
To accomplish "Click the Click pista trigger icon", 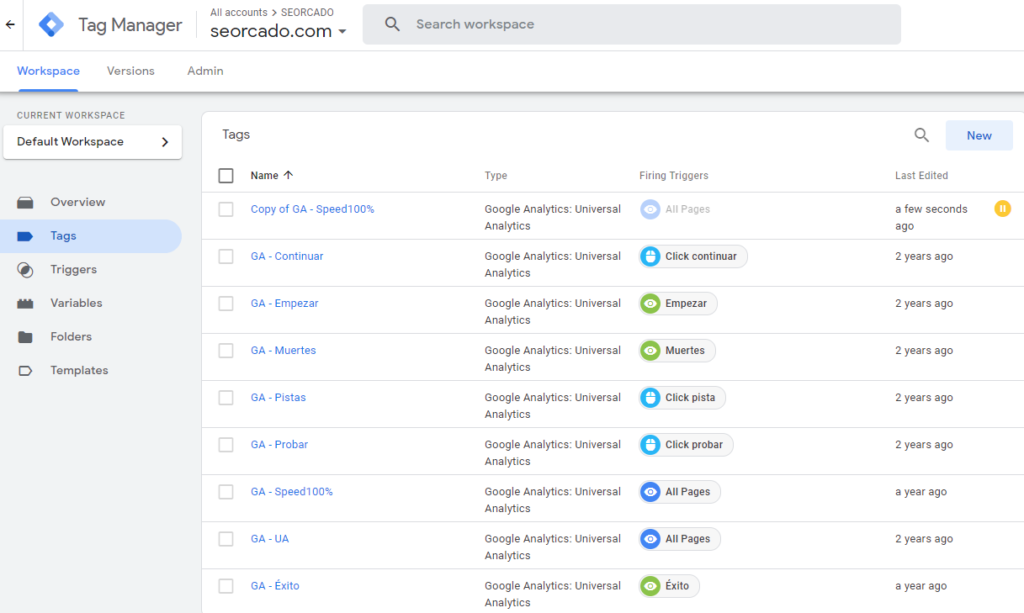I will point(650,398).
